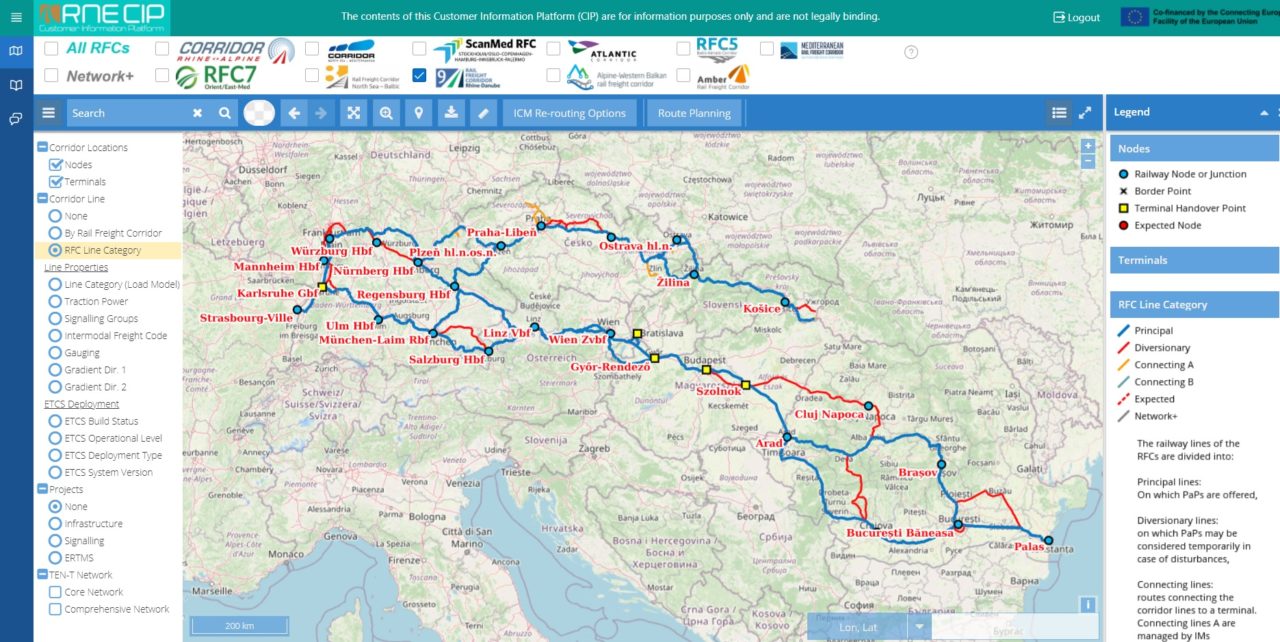Go back to previous map view arrow
This screenshot has width=1280, height=642.
294,113
